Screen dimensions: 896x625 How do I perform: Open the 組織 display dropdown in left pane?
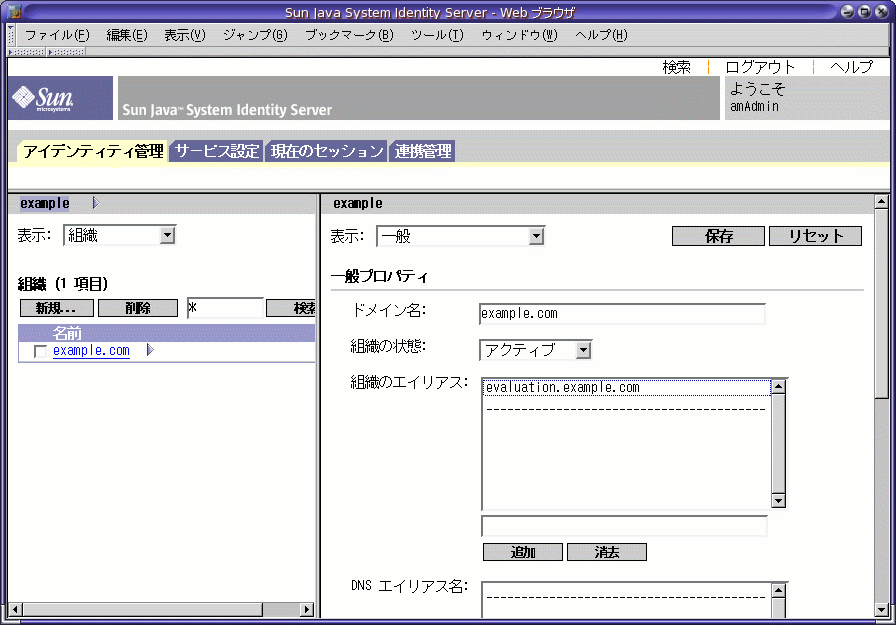119,235
